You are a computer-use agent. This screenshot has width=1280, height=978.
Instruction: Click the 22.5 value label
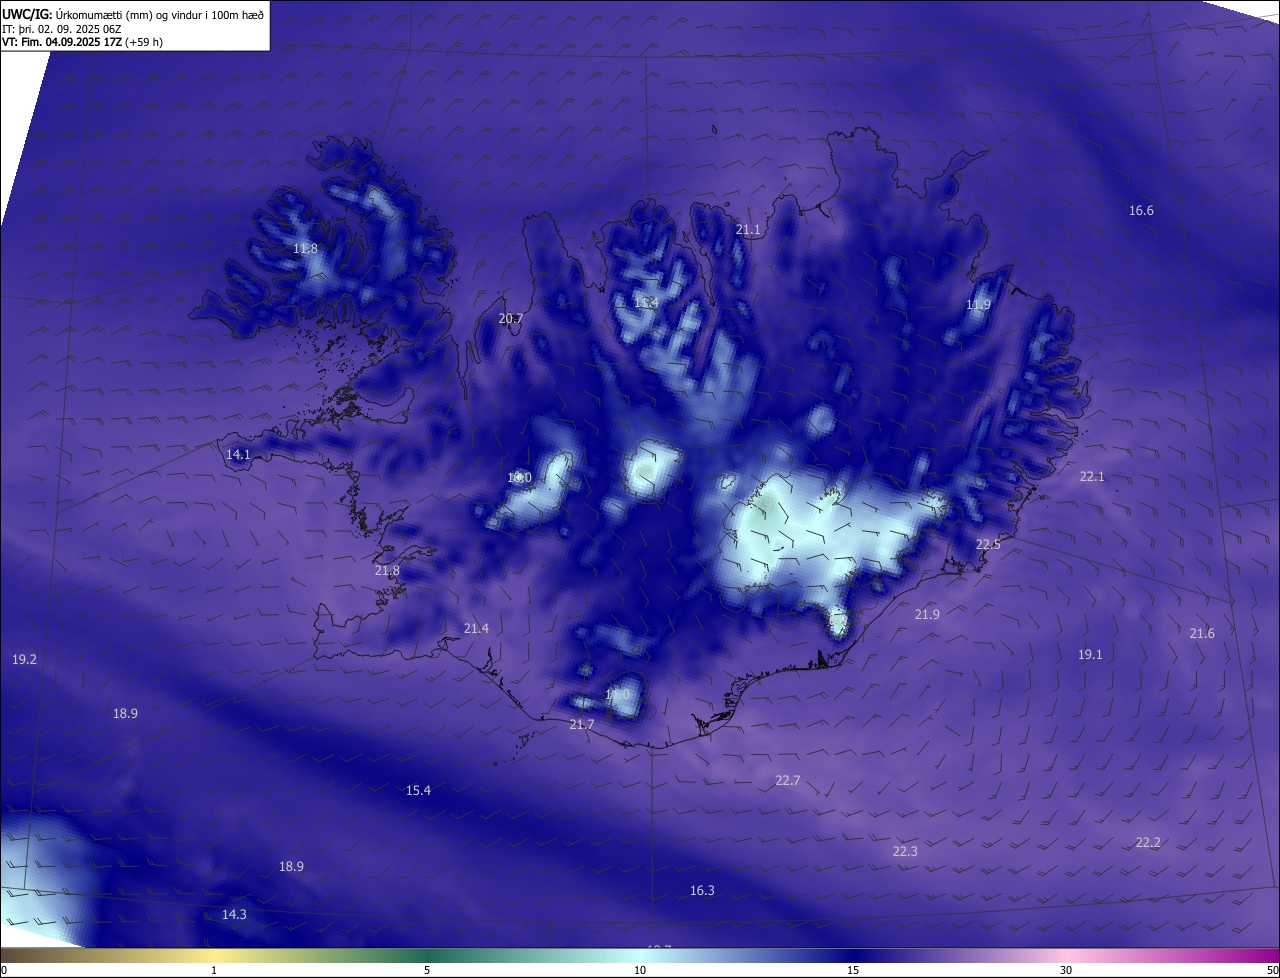988,544
